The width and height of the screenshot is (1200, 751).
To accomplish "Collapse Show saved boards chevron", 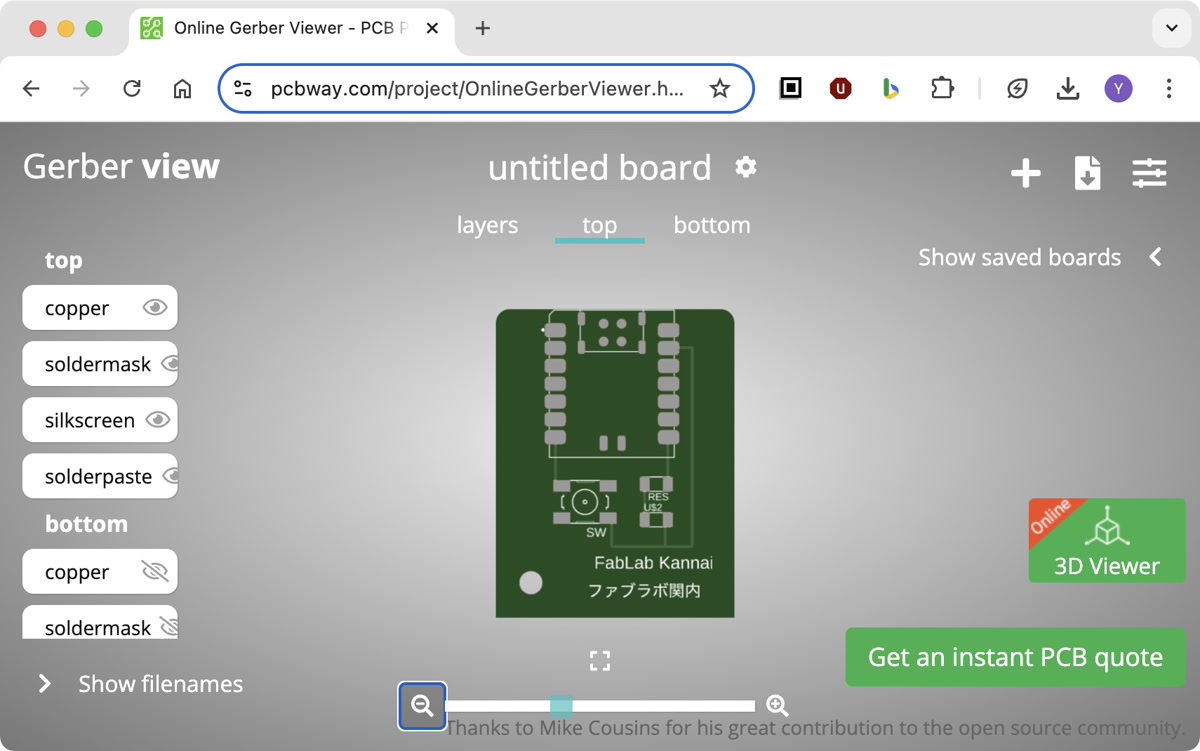I will click(1155, 257).
